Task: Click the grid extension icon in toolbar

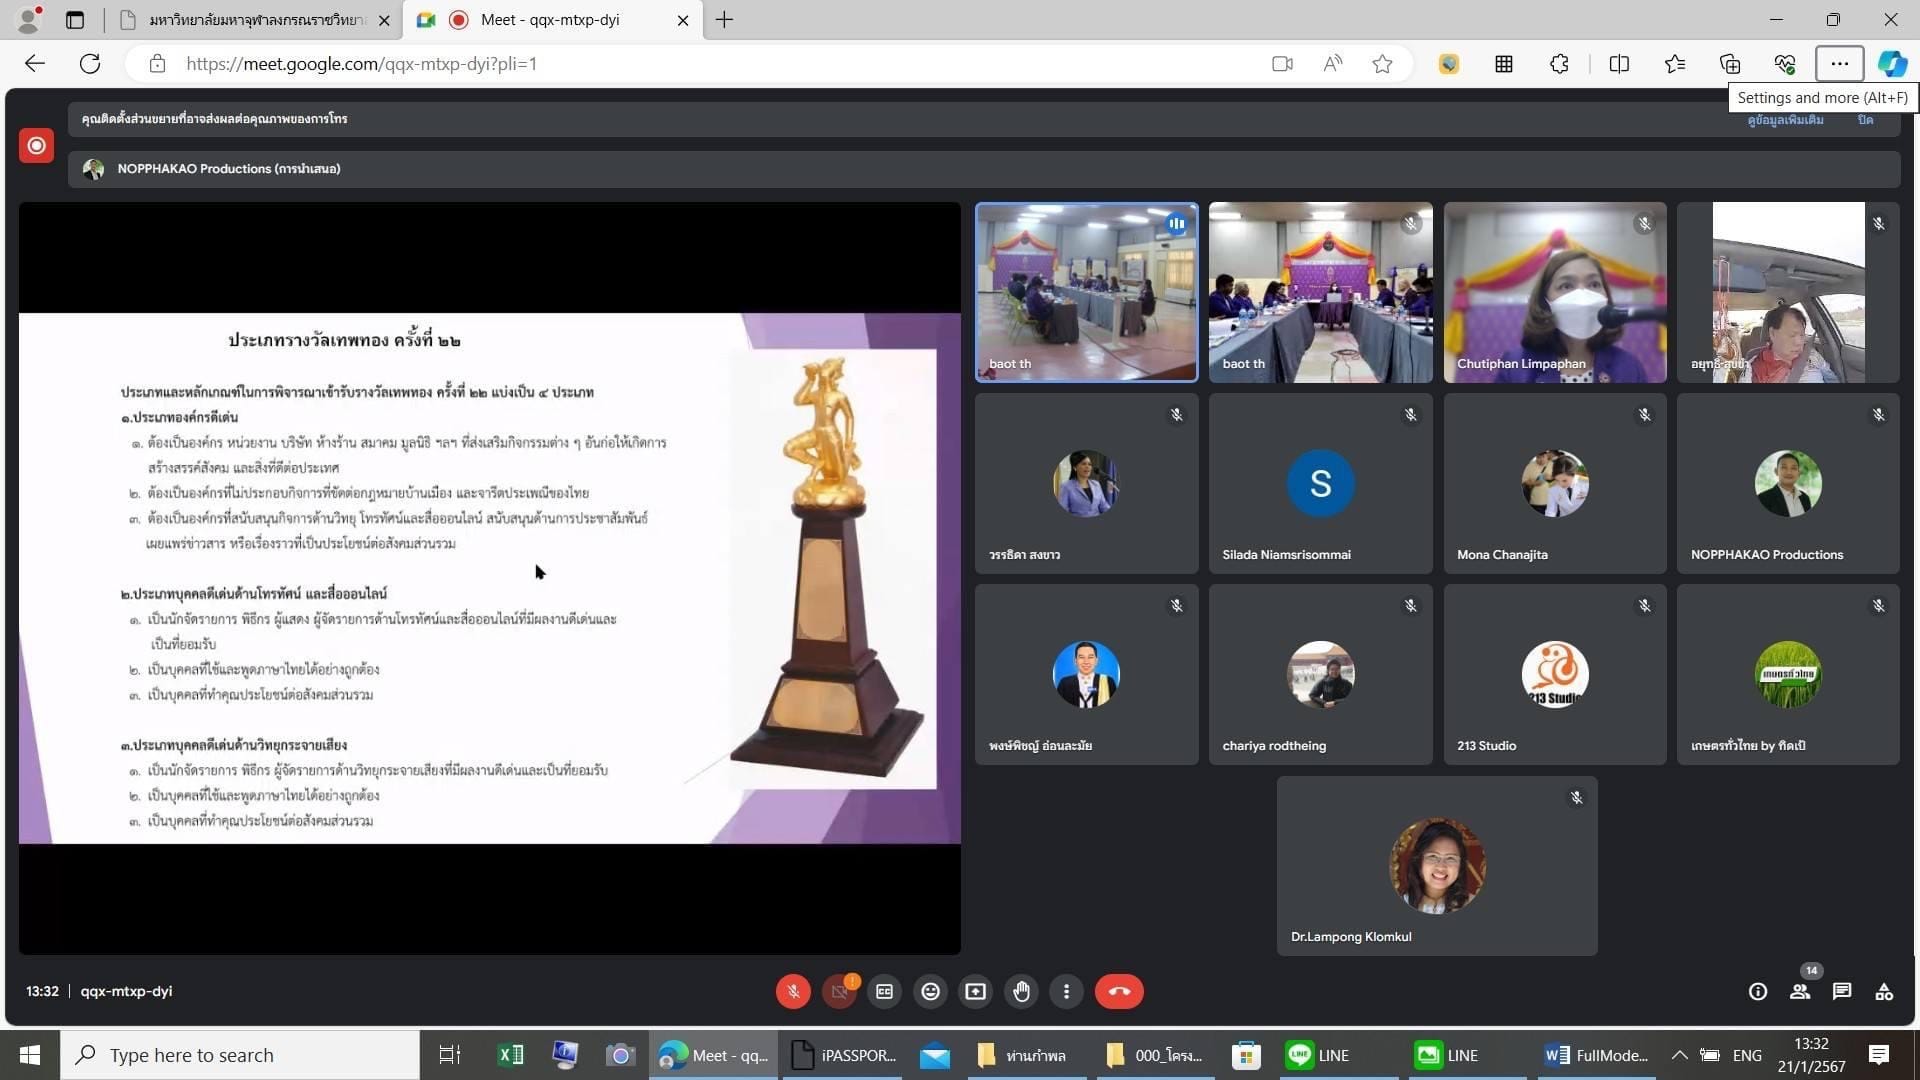Action: [1503, 64]
